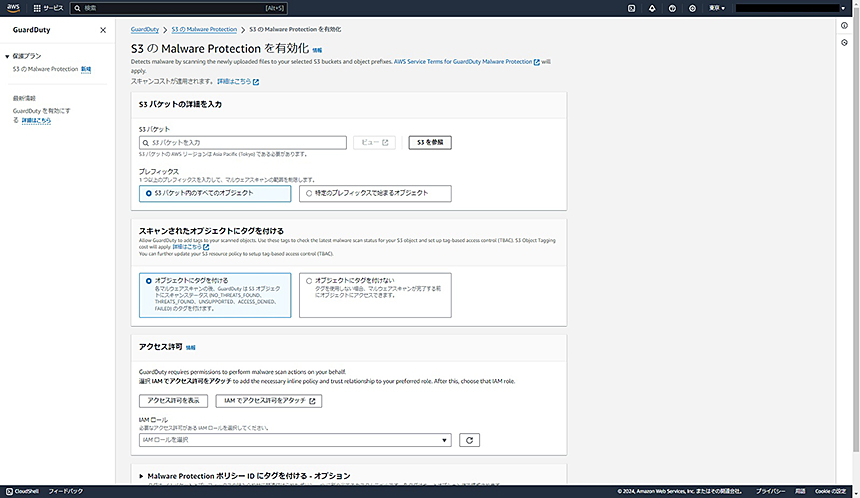Click the S3 bucket input field

pyautogui.click(x=243, y=143)
